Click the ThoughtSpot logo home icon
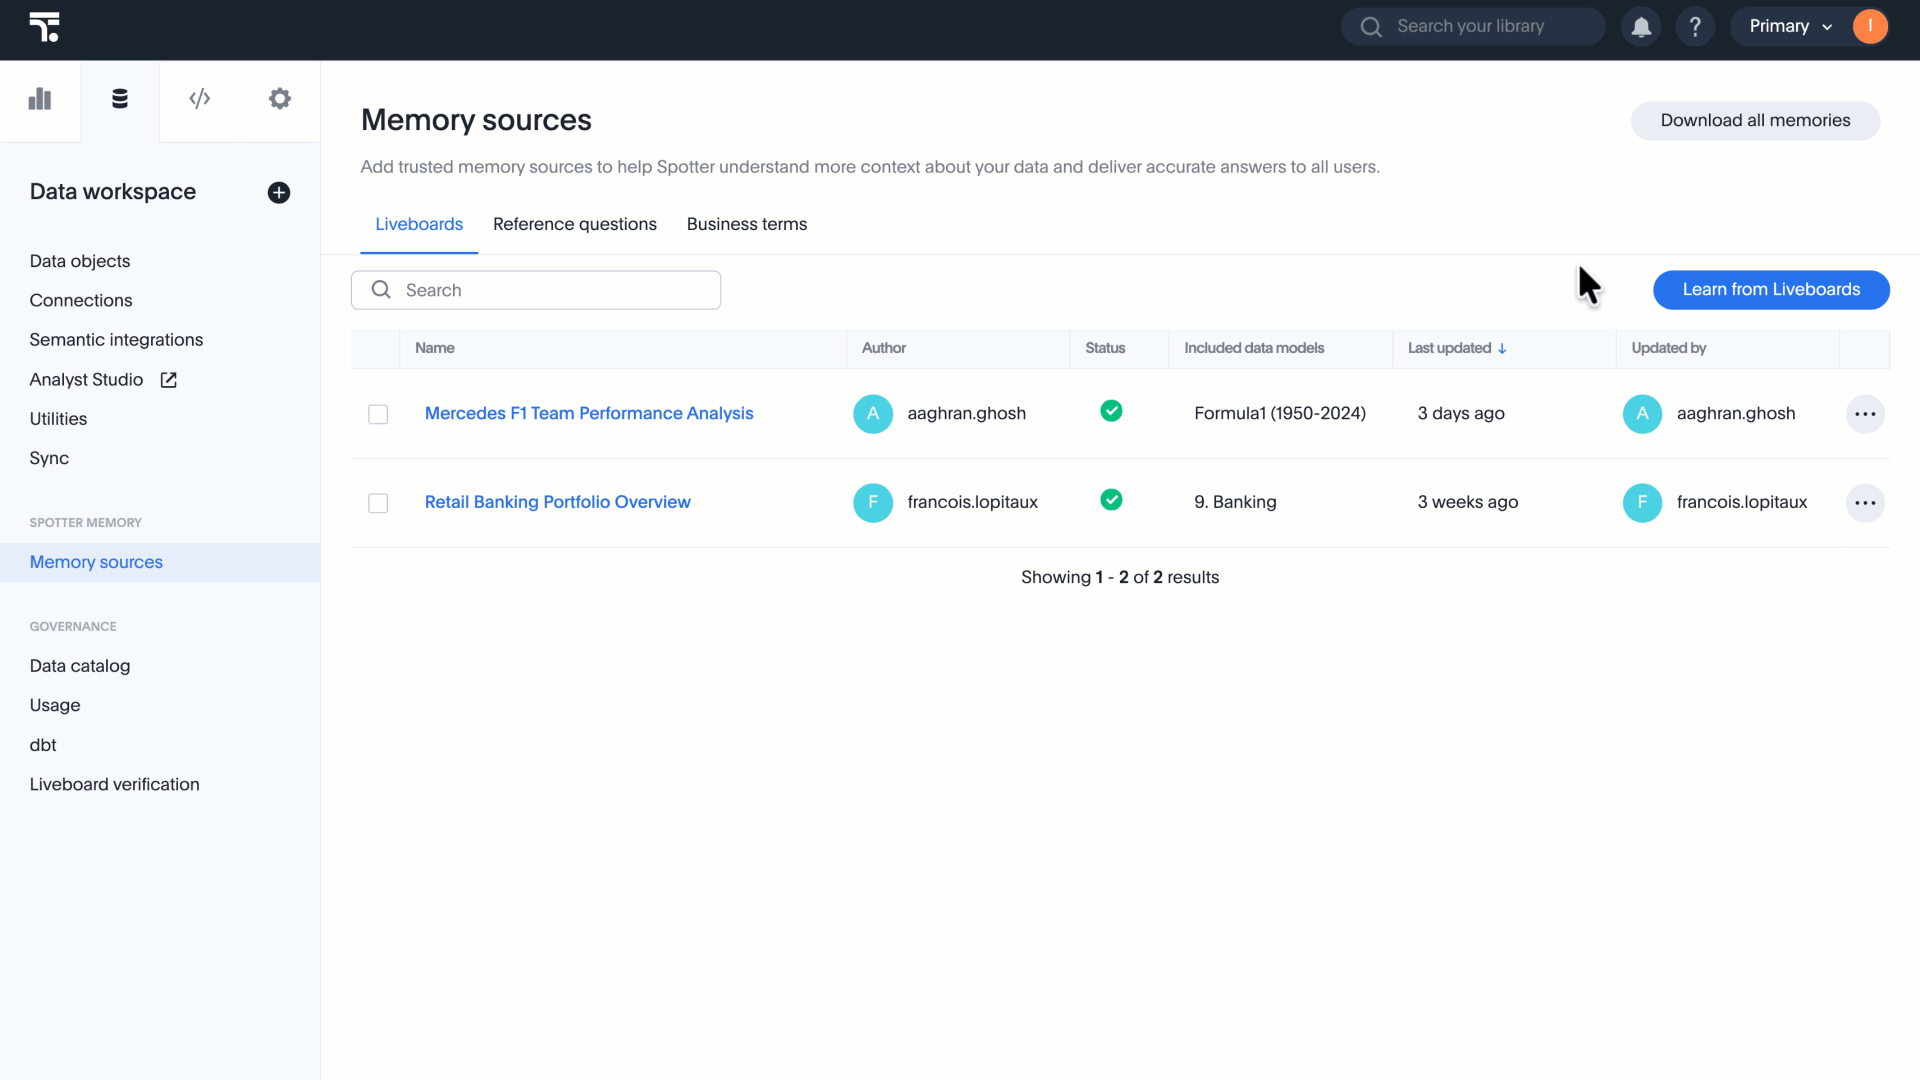The width and height of the screenshot is (1920, 1080). [44, 27]
